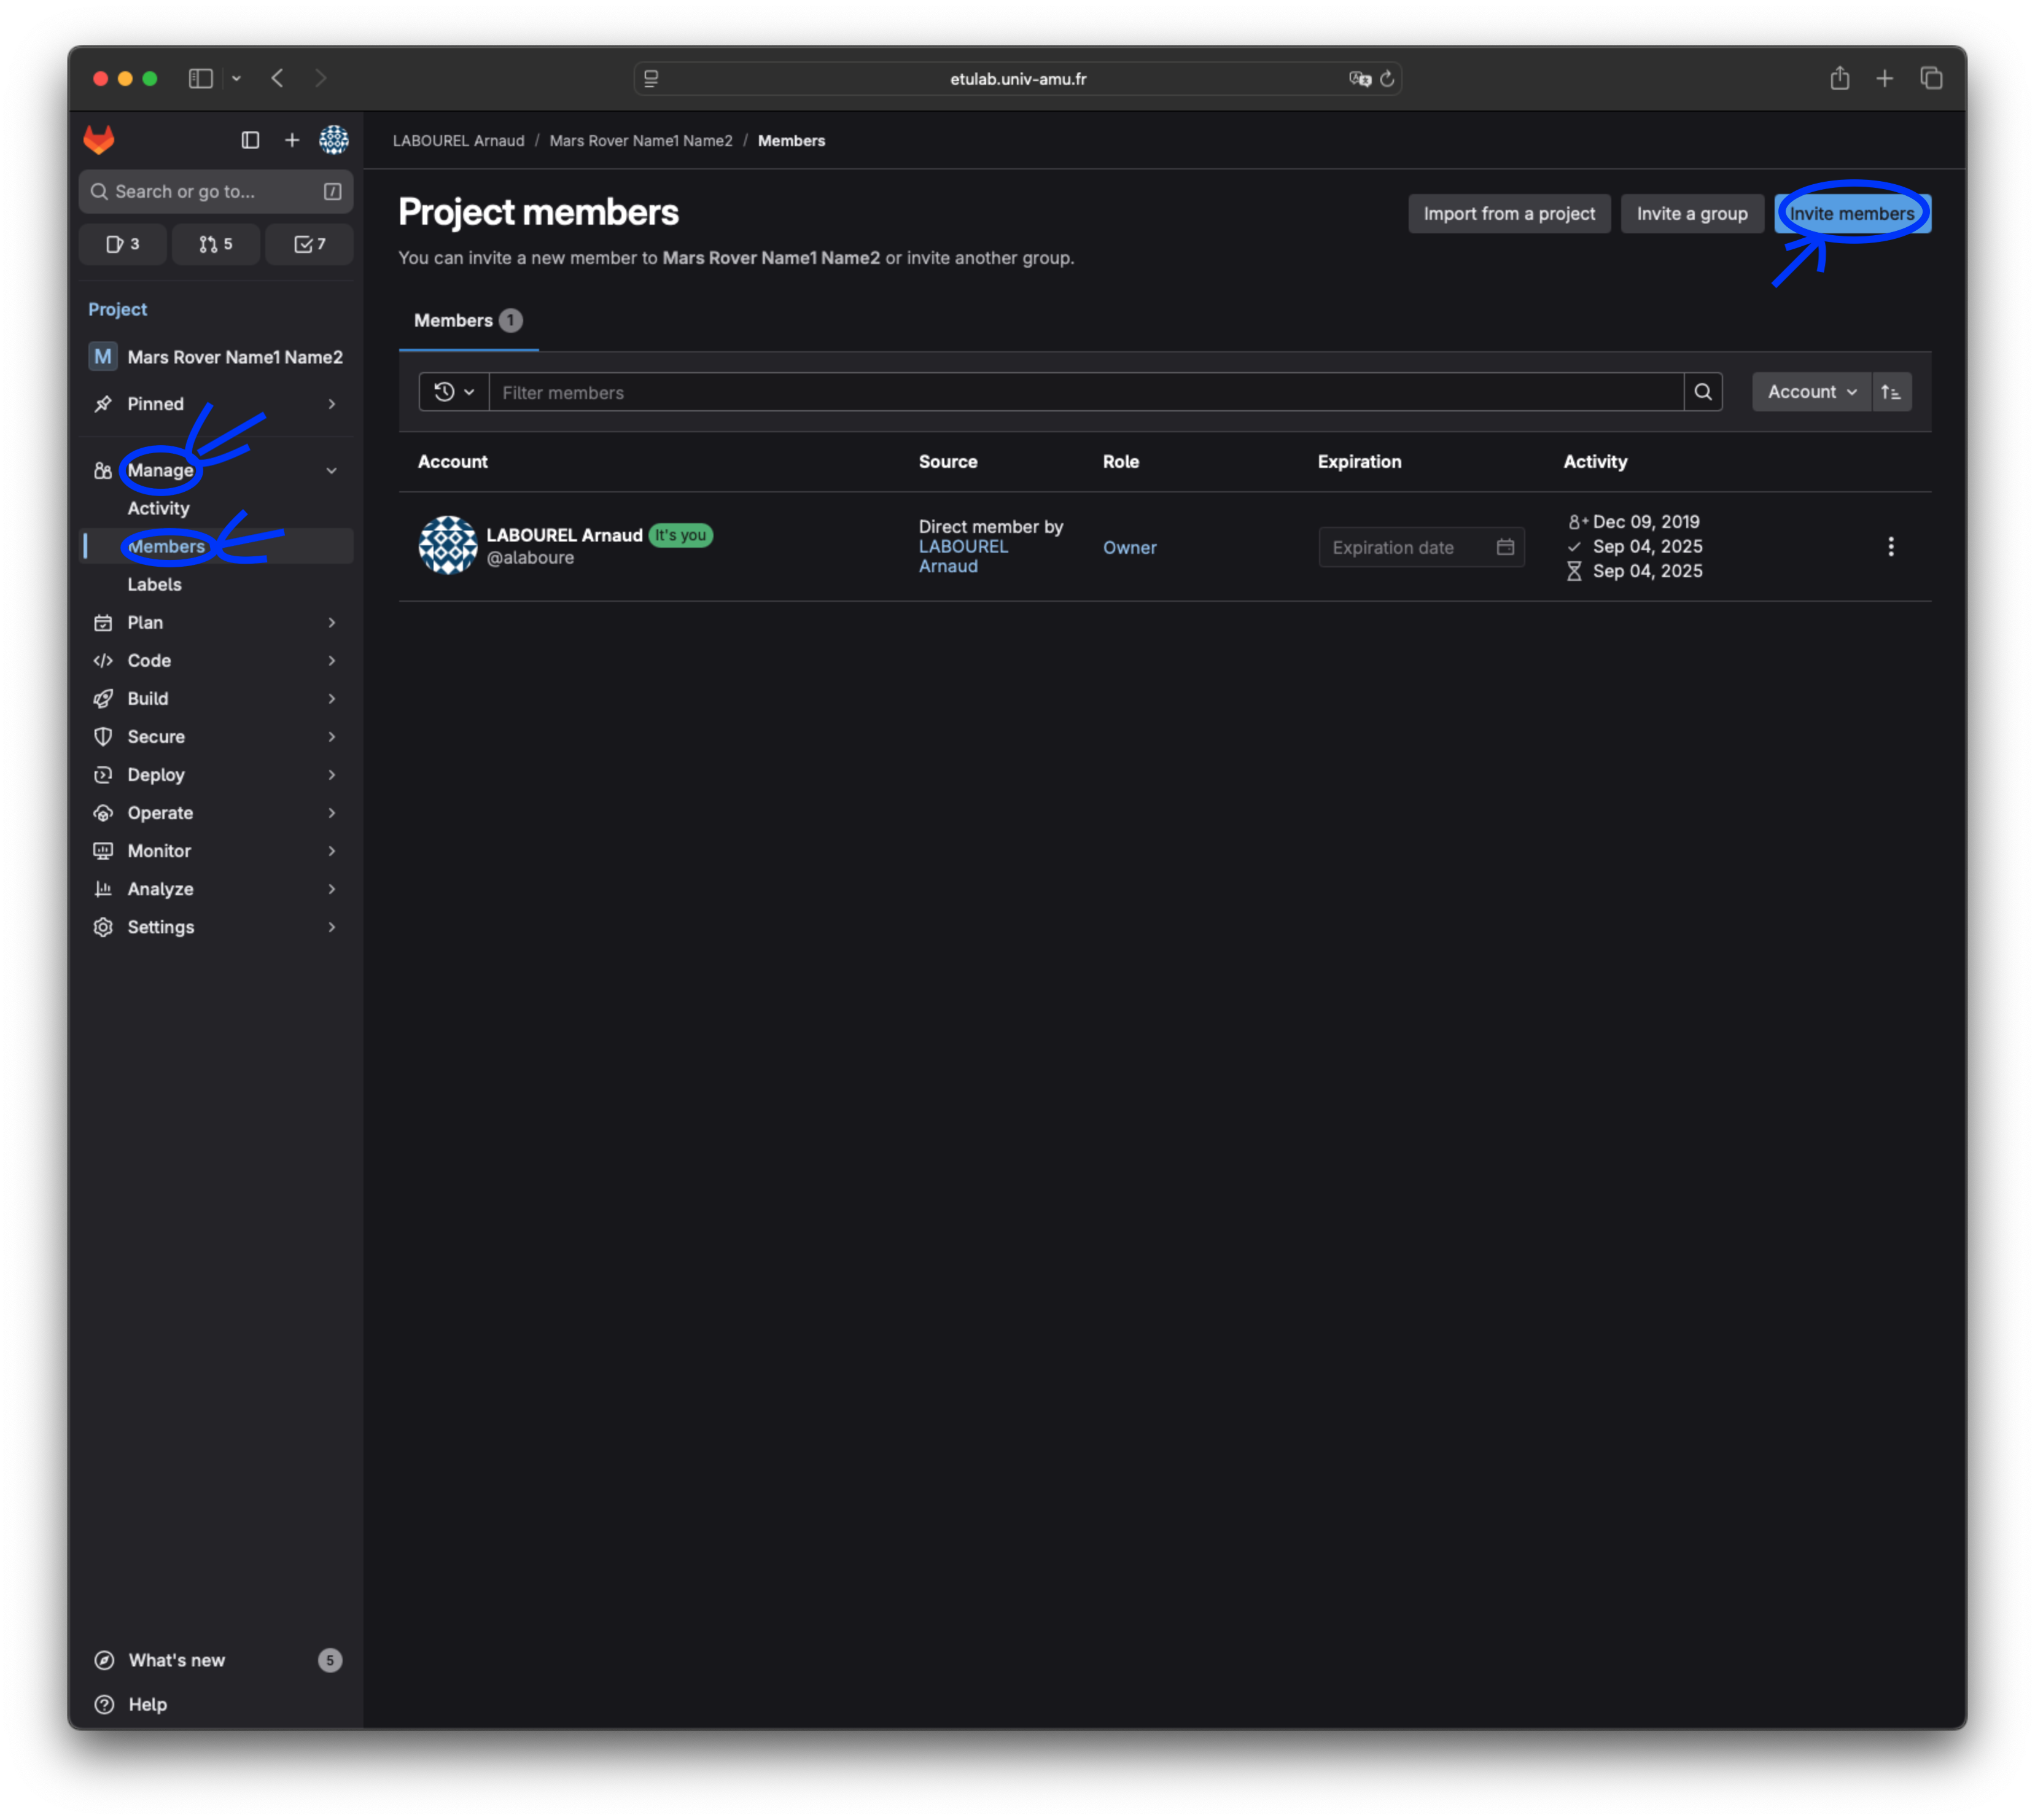Viewport: 2035px width, 1820px height.
Task: Toggle the GitLab sidebar collapse icon
Action: [x=250, y=140]
